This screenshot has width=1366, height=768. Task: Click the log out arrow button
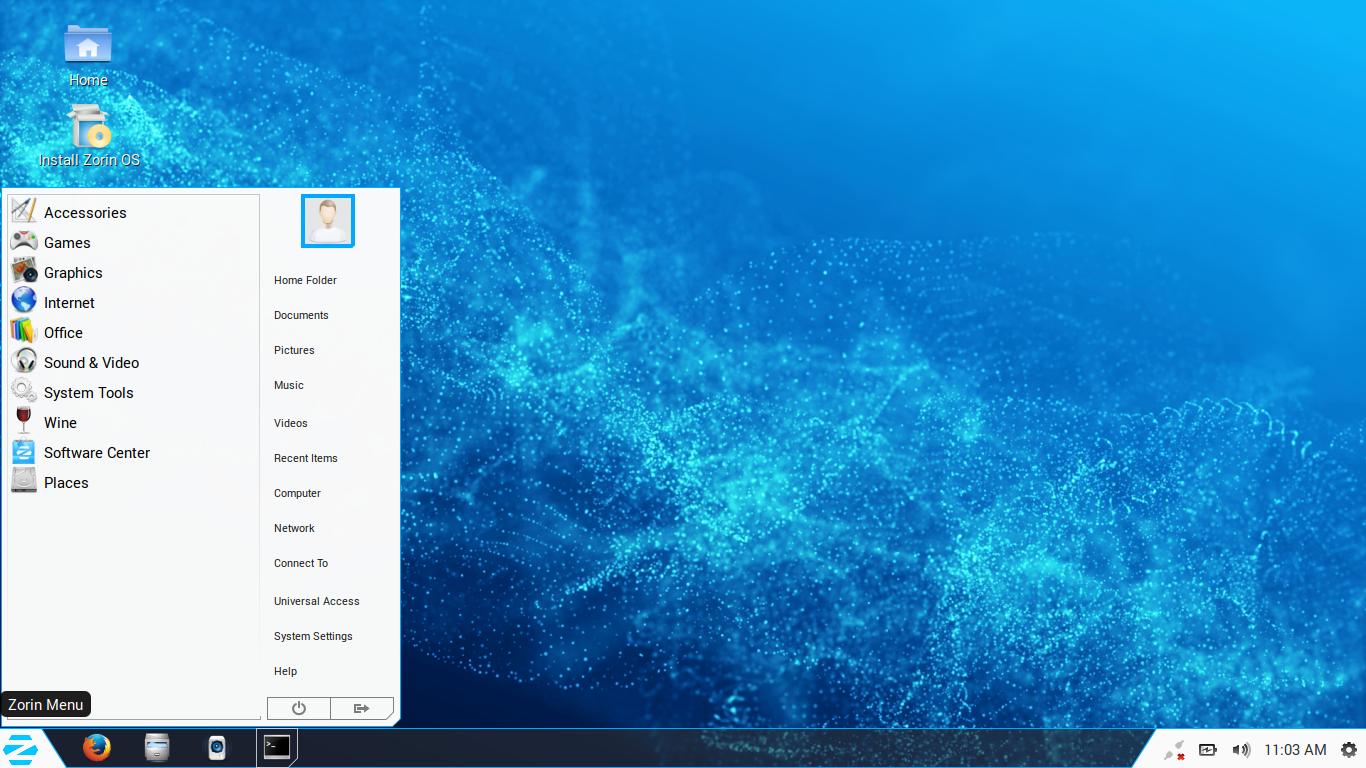click(362, 708)
